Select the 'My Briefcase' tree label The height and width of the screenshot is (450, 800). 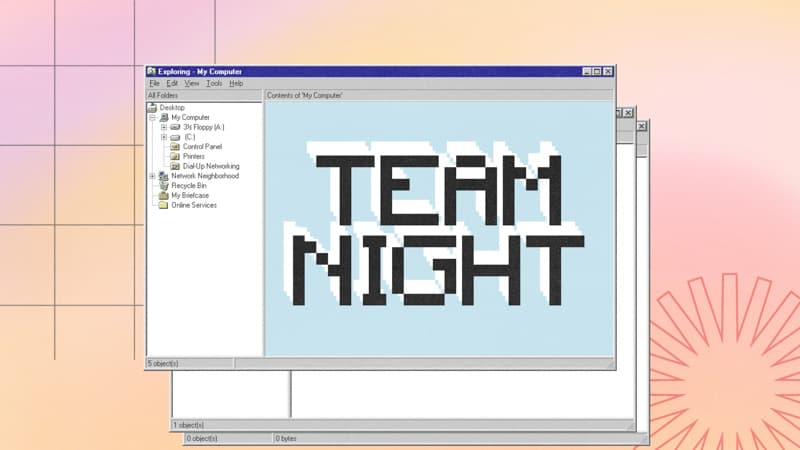tap(190, 195)
